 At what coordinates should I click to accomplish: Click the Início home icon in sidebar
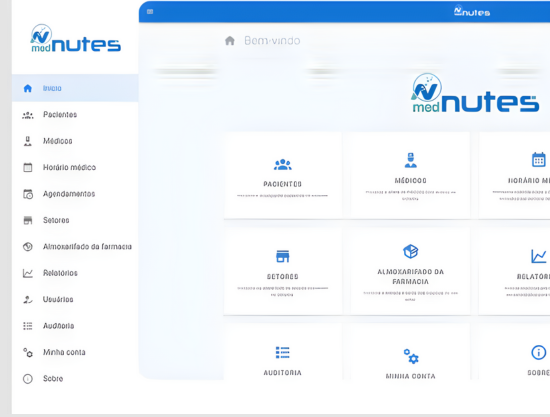pos(28,88)
